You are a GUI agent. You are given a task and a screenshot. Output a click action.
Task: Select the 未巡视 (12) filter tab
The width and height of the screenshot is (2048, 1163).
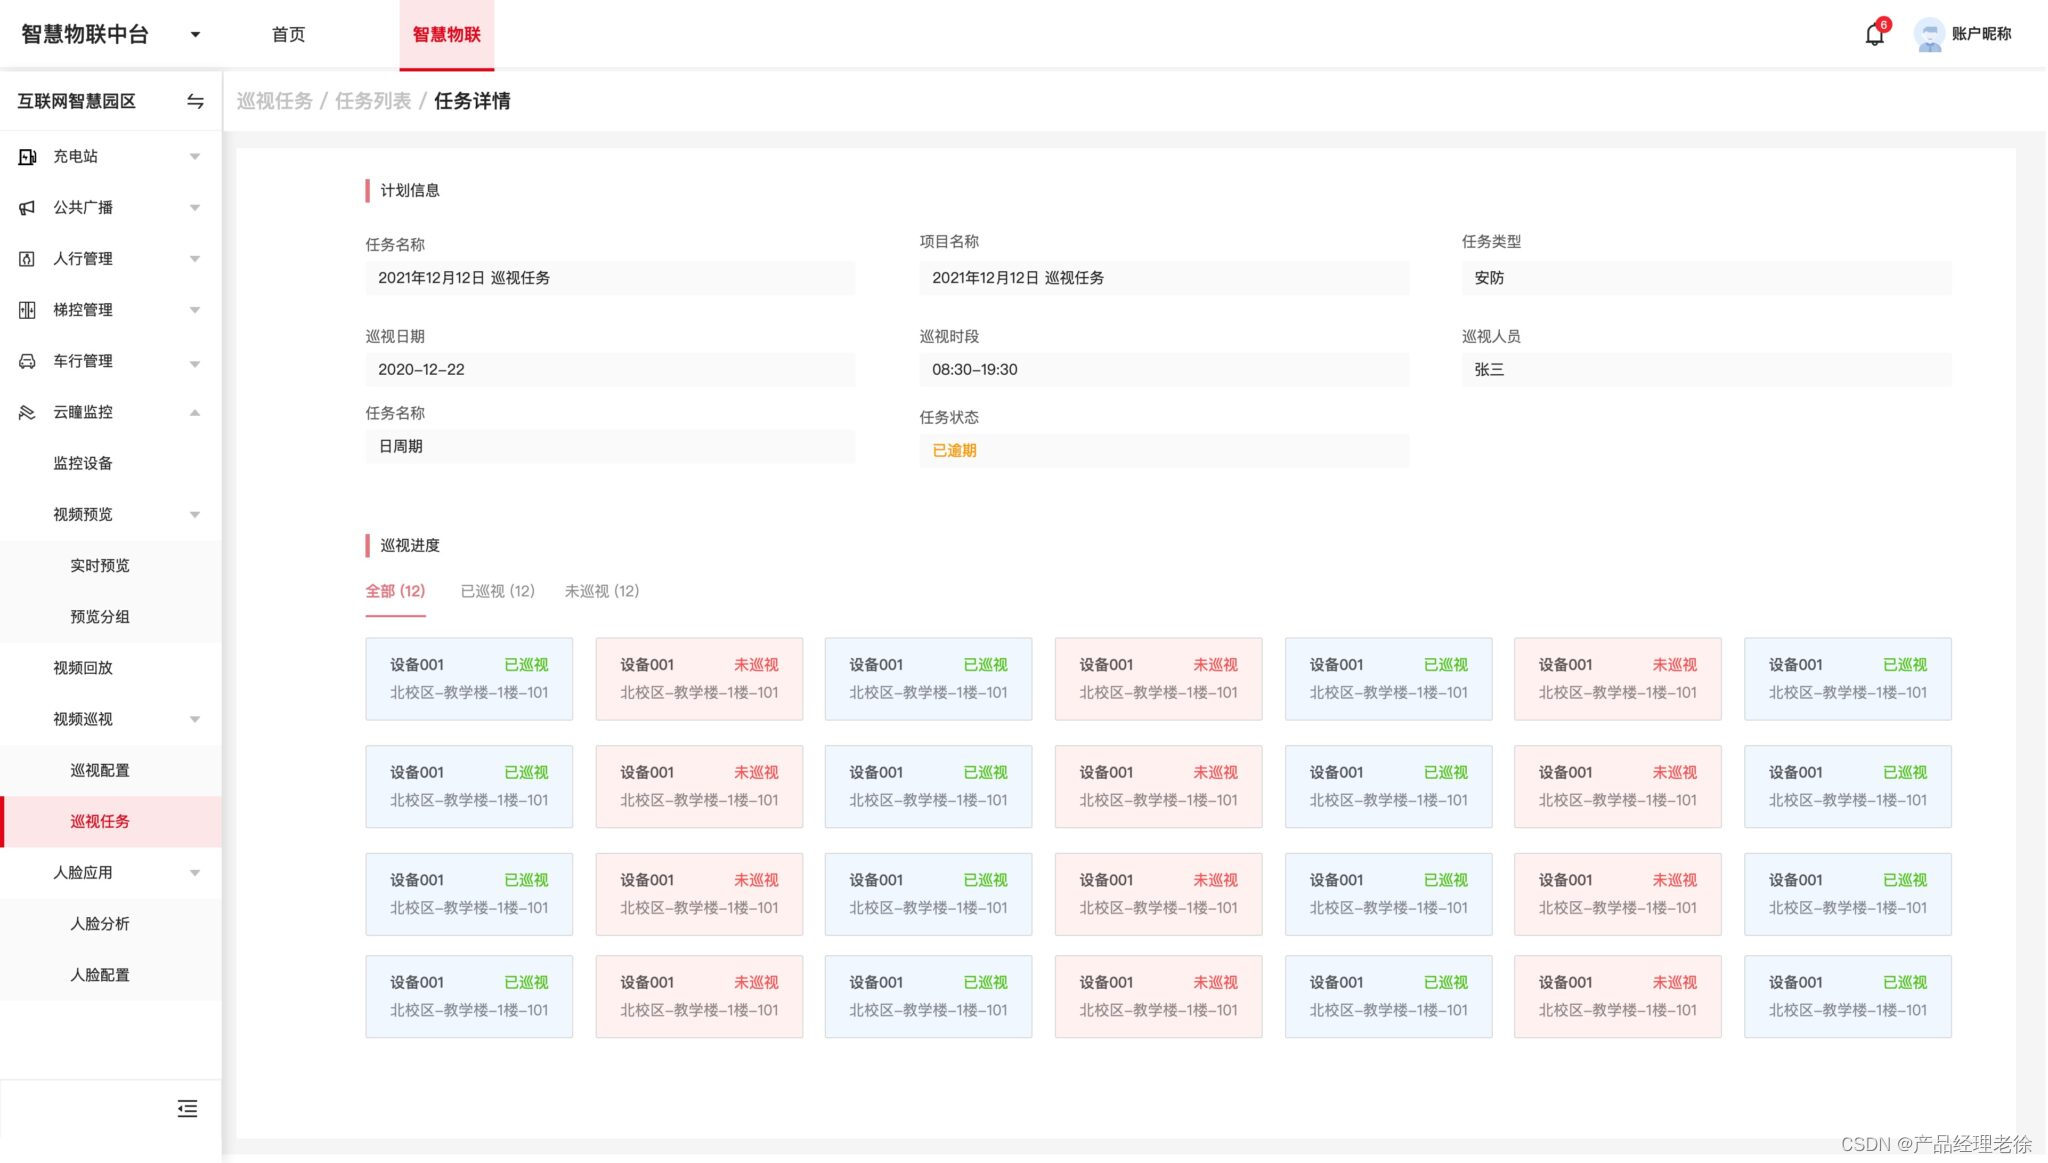click(x=601, y=591)
